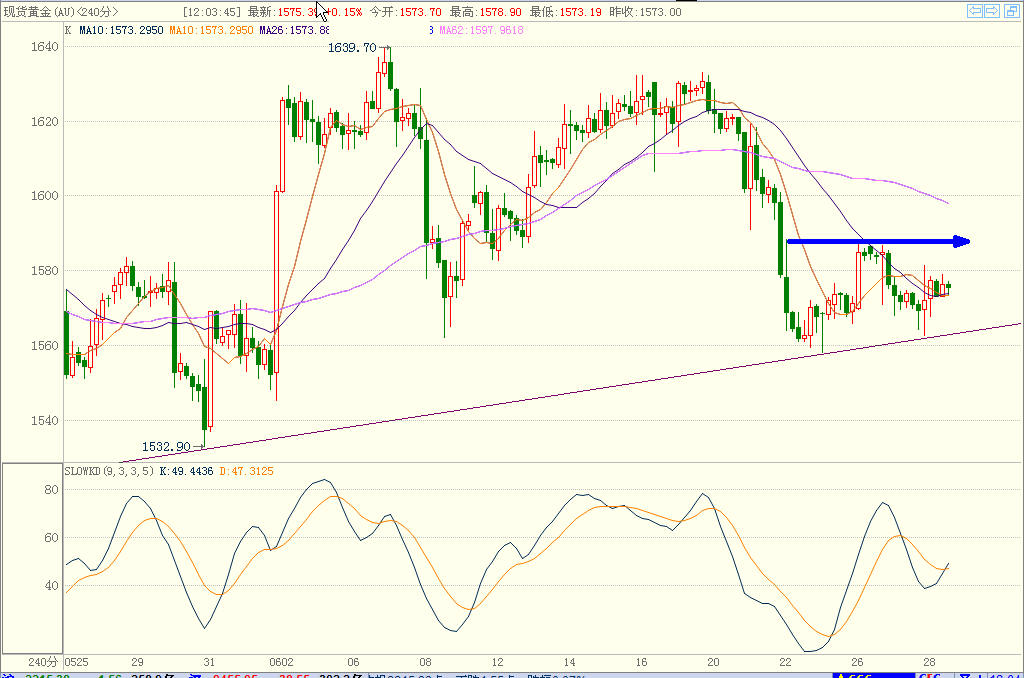Click the 0602 date on time axis
Viewport: 1024px width, 678px height.
coord(281,662)
